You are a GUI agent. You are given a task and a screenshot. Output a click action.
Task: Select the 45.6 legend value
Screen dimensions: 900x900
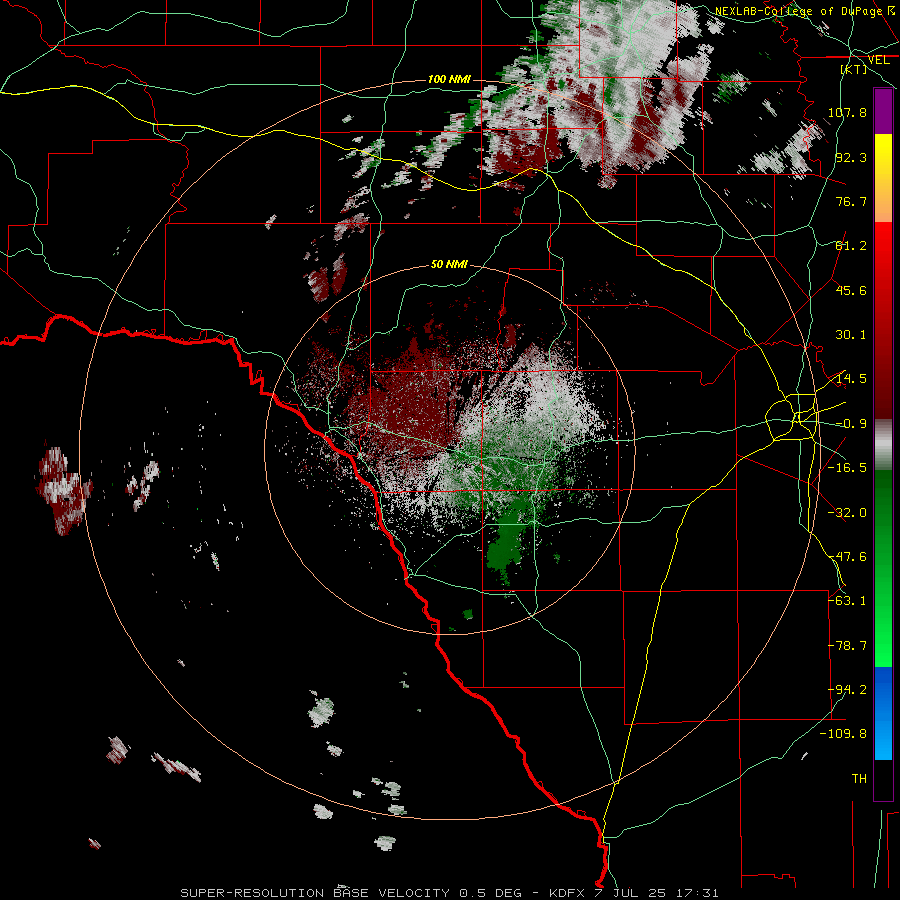[x=851, y=290]
